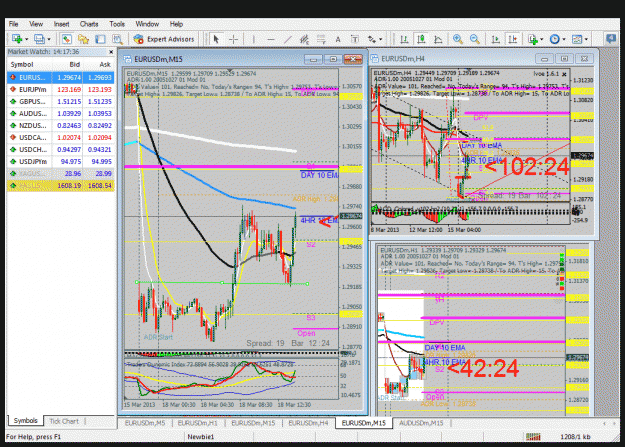Expand the Templates dropdown arrow
Screen dimensions: 625x447
click(586, 39)
